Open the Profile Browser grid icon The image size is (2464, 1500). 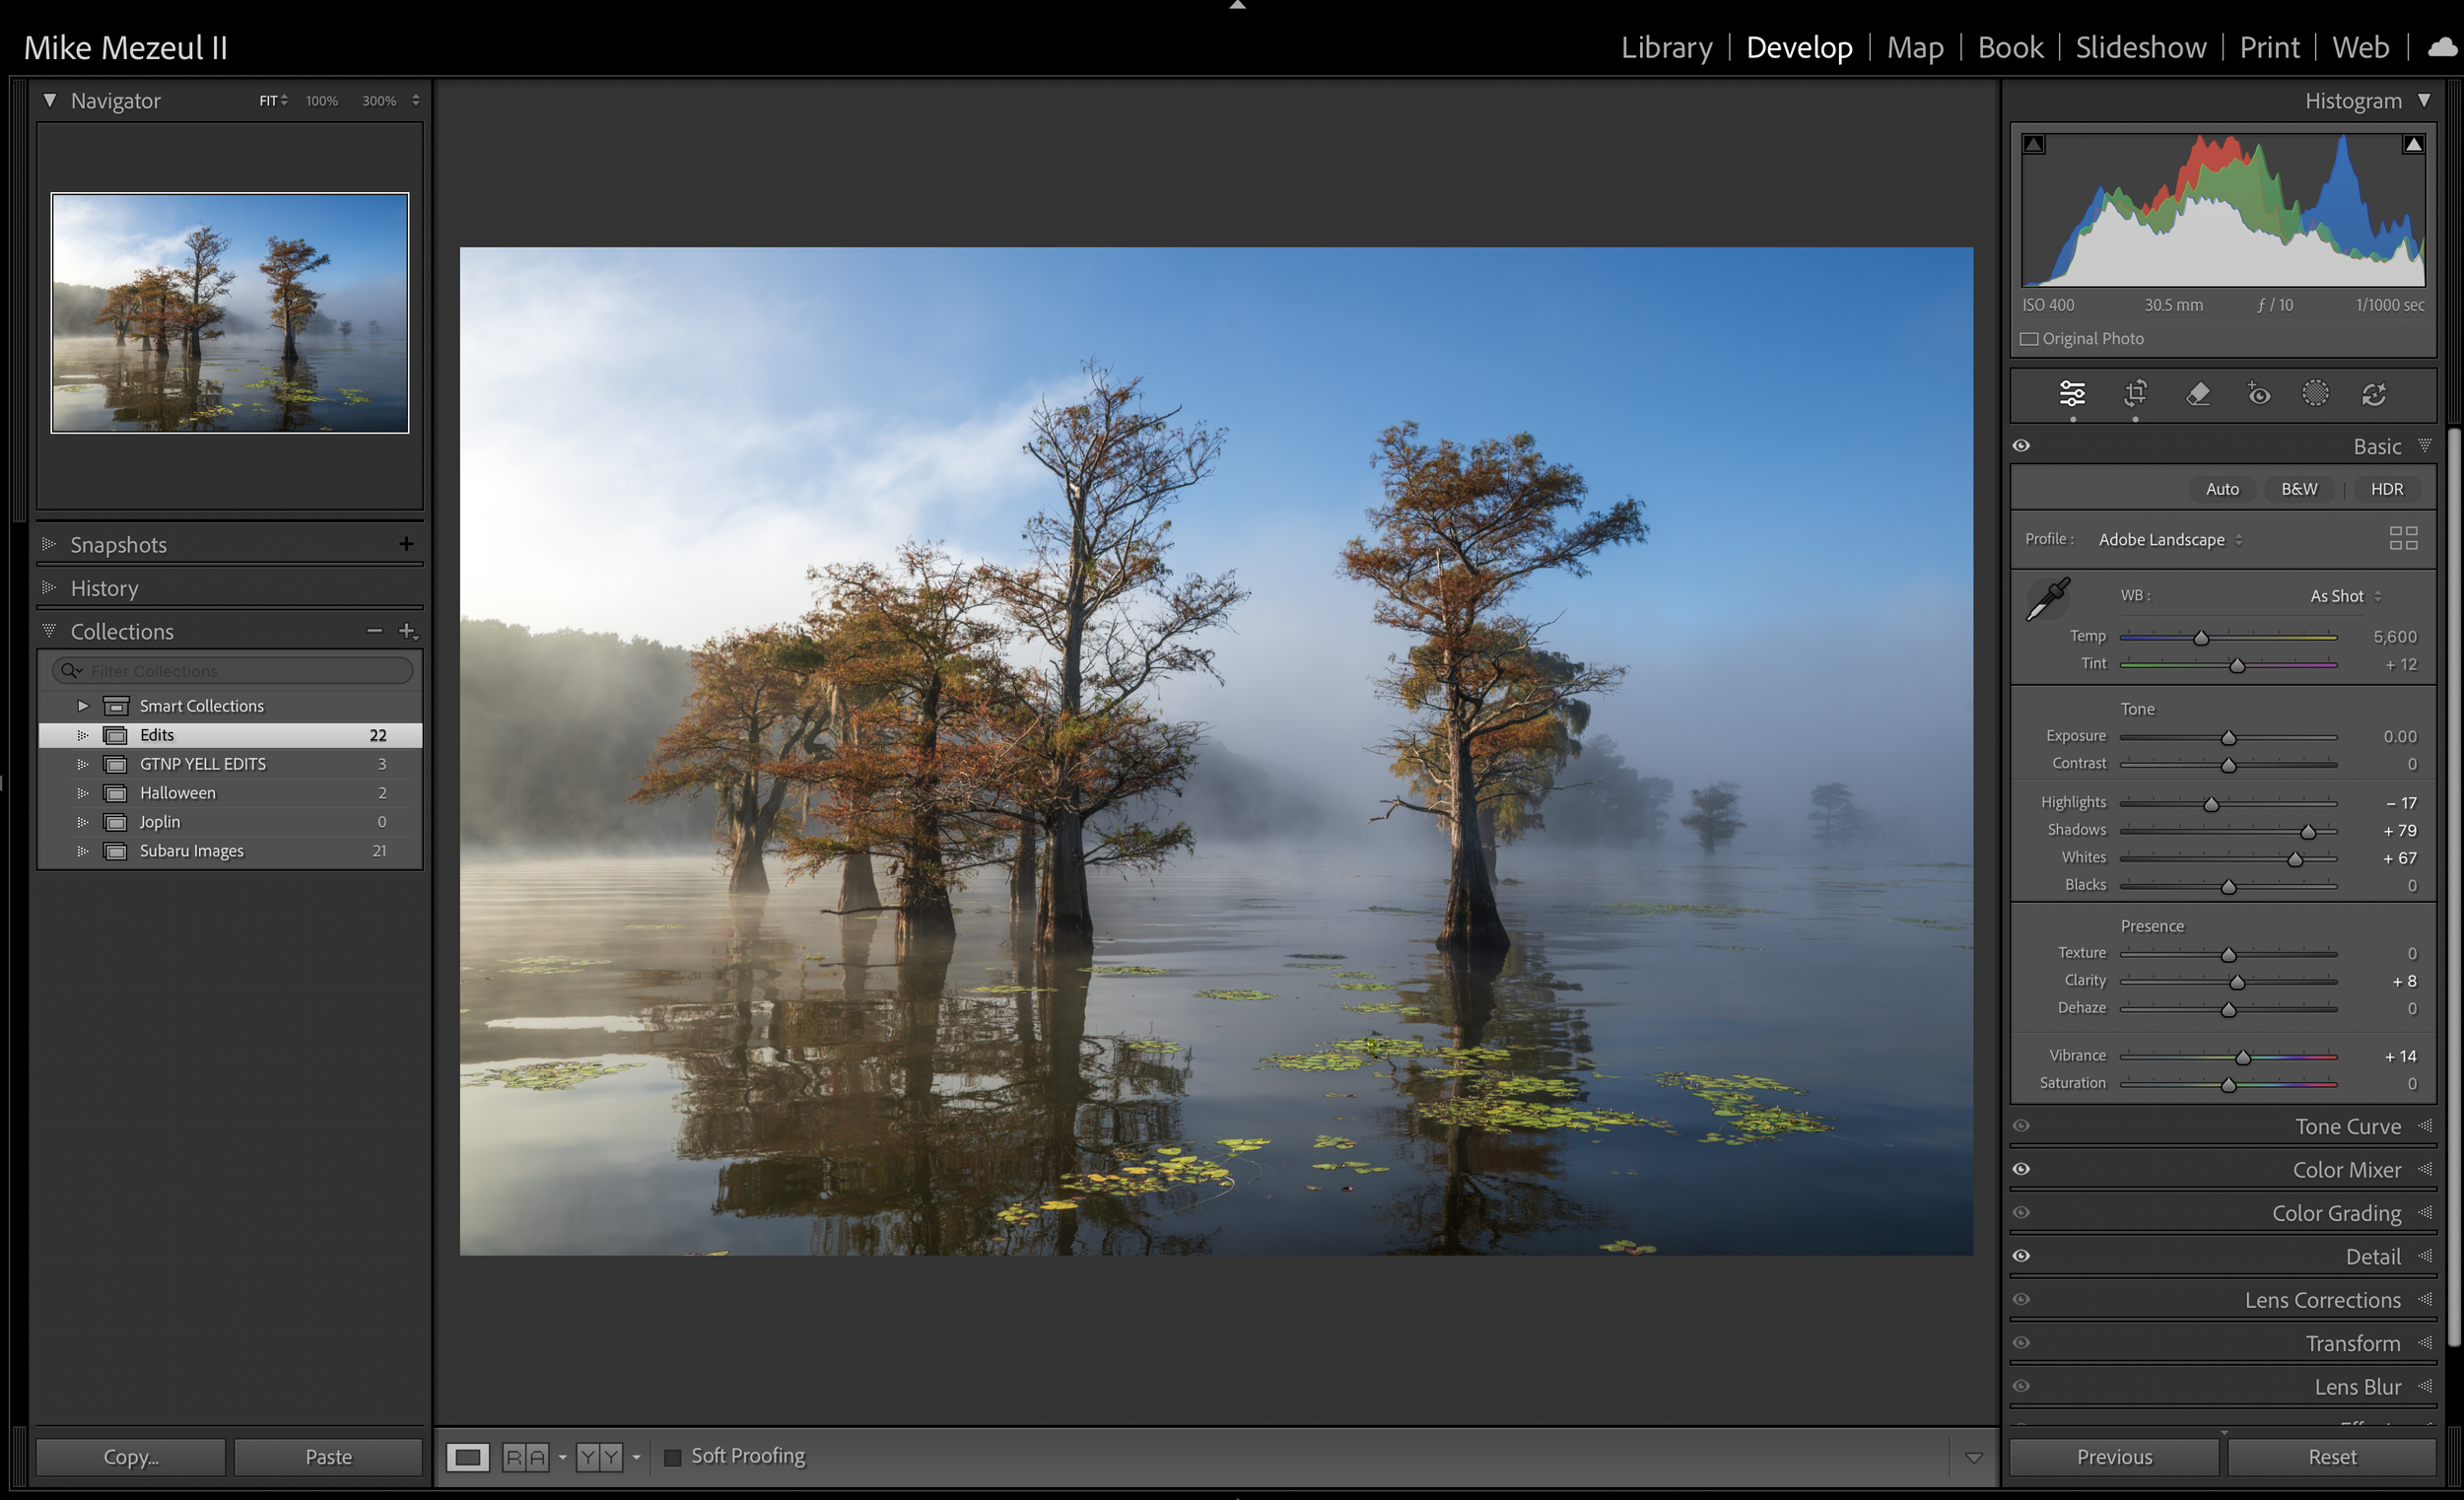2402,539
